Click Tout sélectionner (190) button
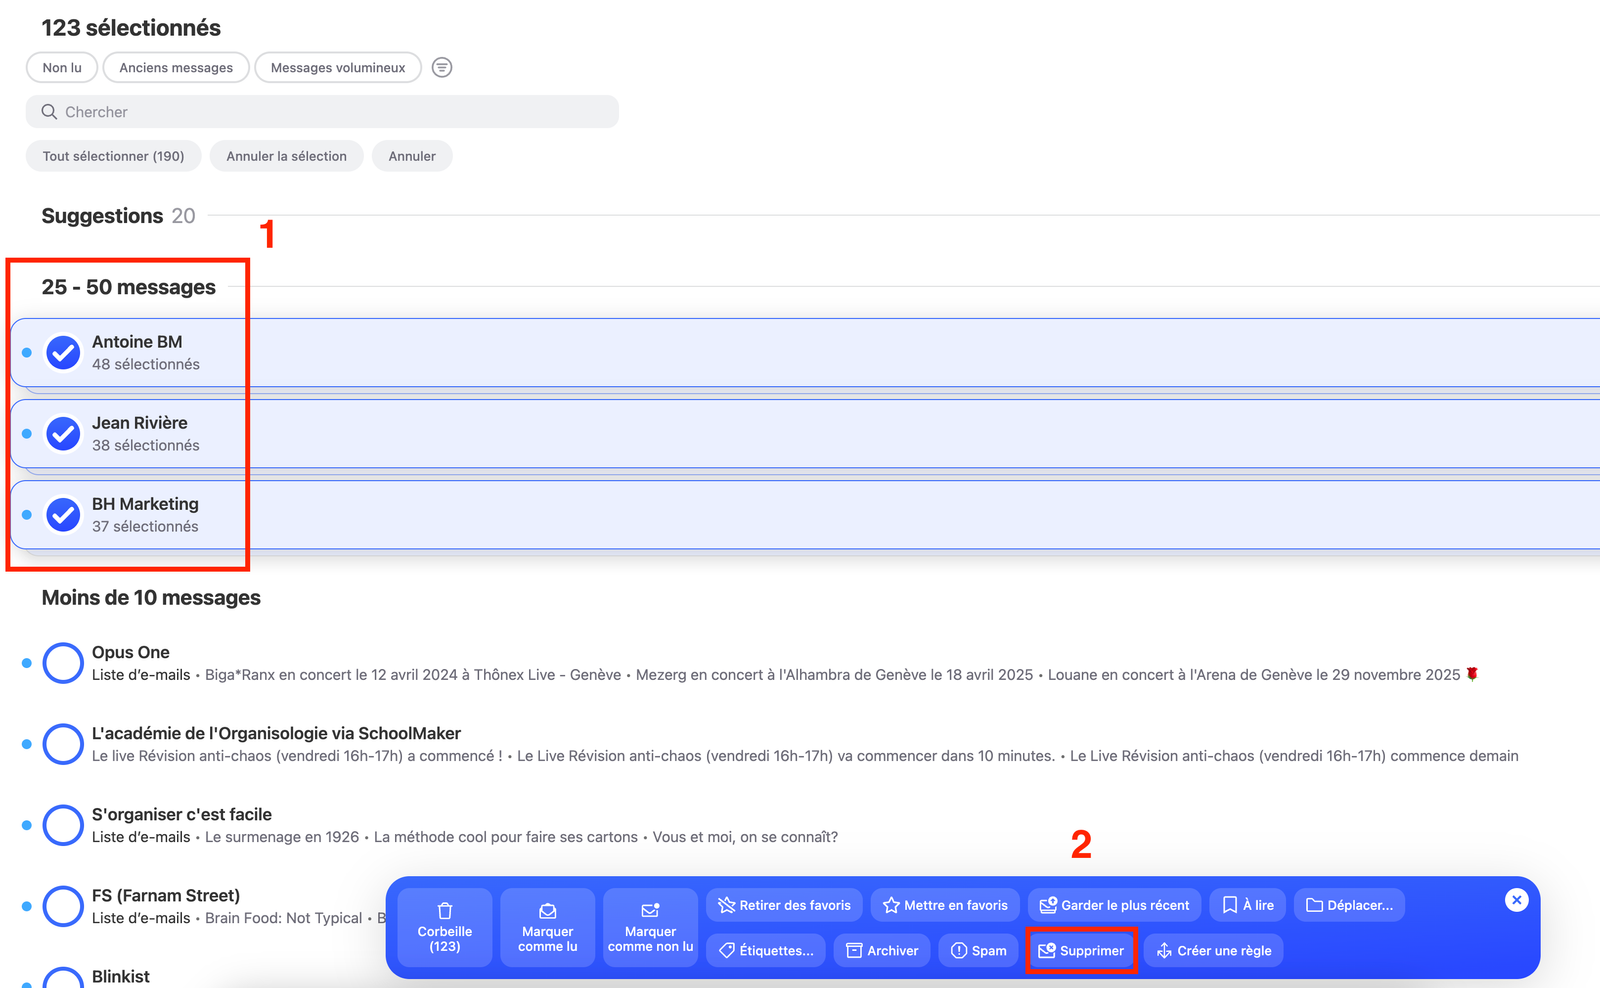 pos(113,156)
